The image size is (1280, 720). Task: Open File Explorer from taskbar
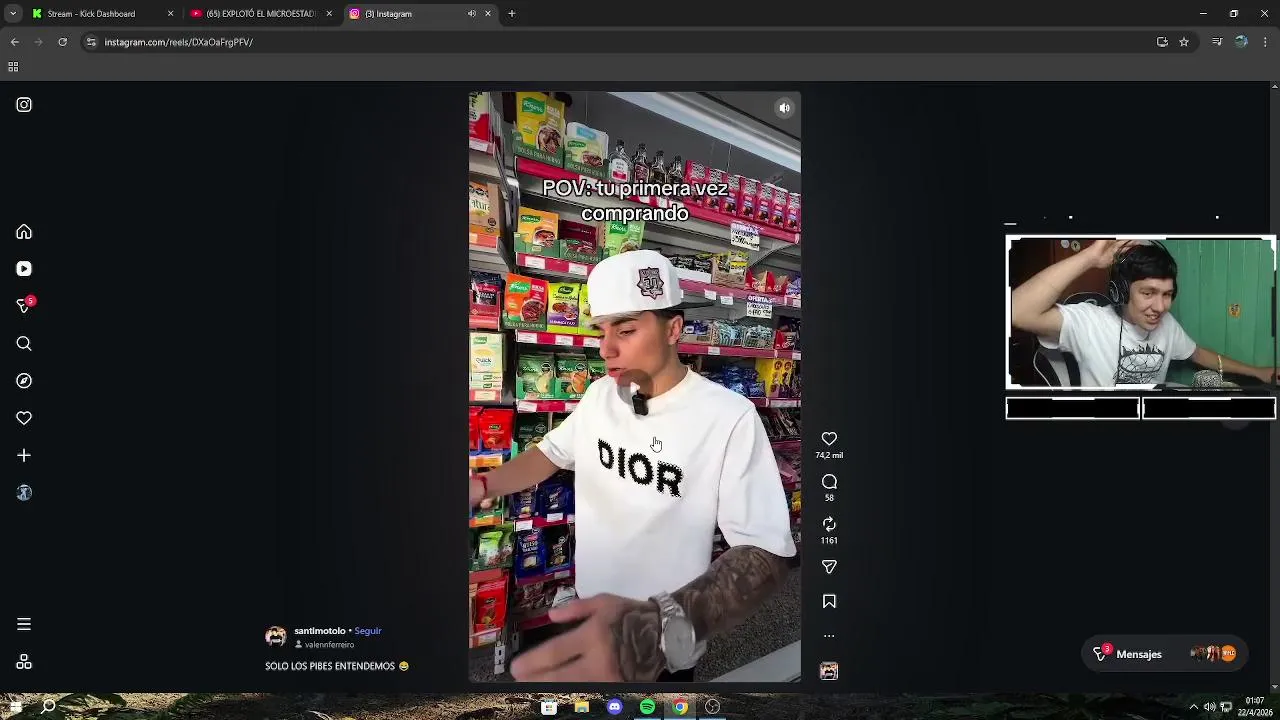(x=582, y=707)
